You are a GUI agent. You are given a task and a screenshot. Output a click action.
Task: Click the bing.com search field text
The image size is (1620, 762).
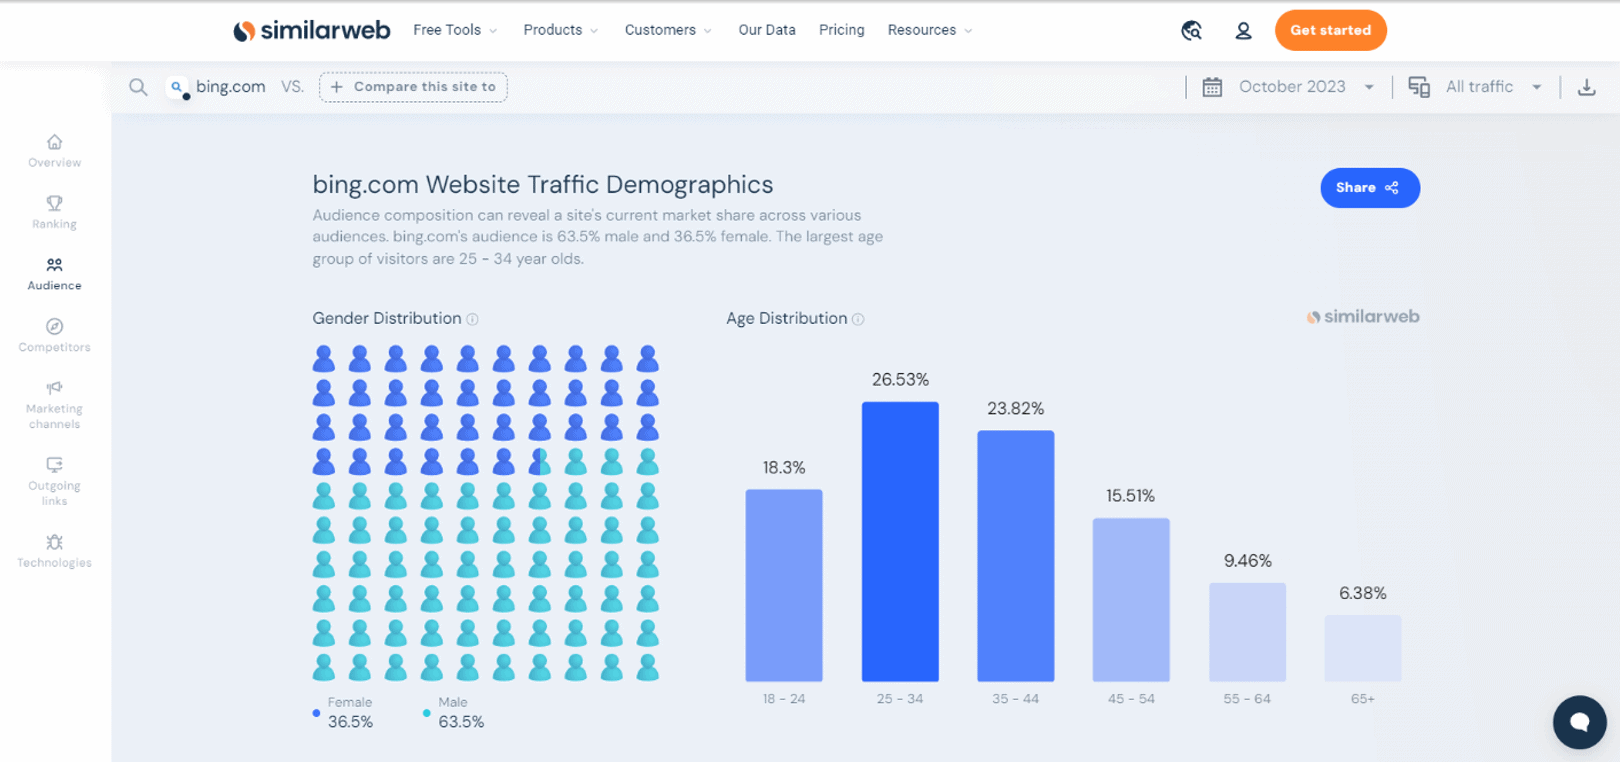point(231,87)
